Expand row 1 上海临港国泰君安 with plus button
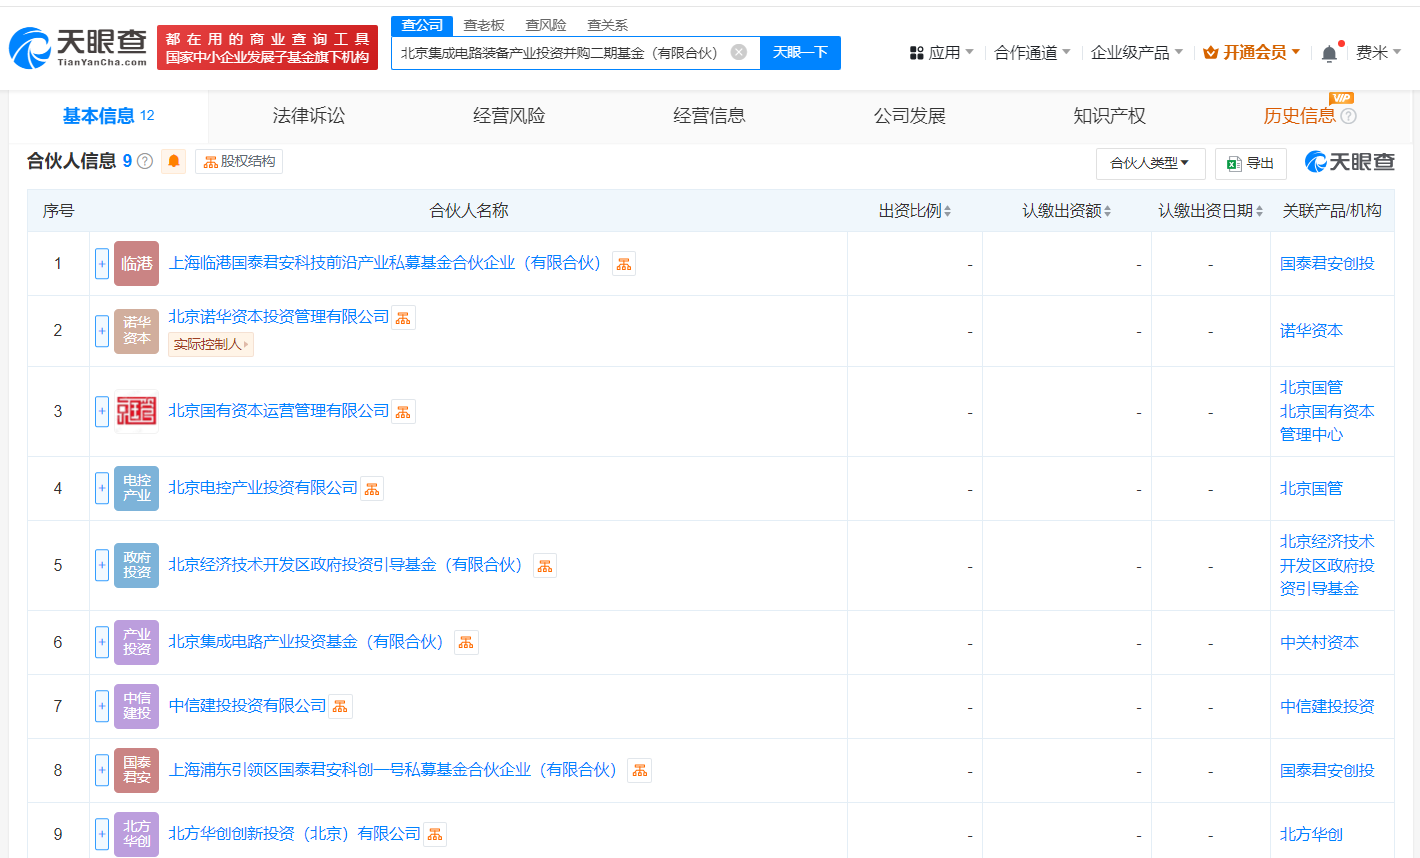The image size is (1420, 858). 102,264
